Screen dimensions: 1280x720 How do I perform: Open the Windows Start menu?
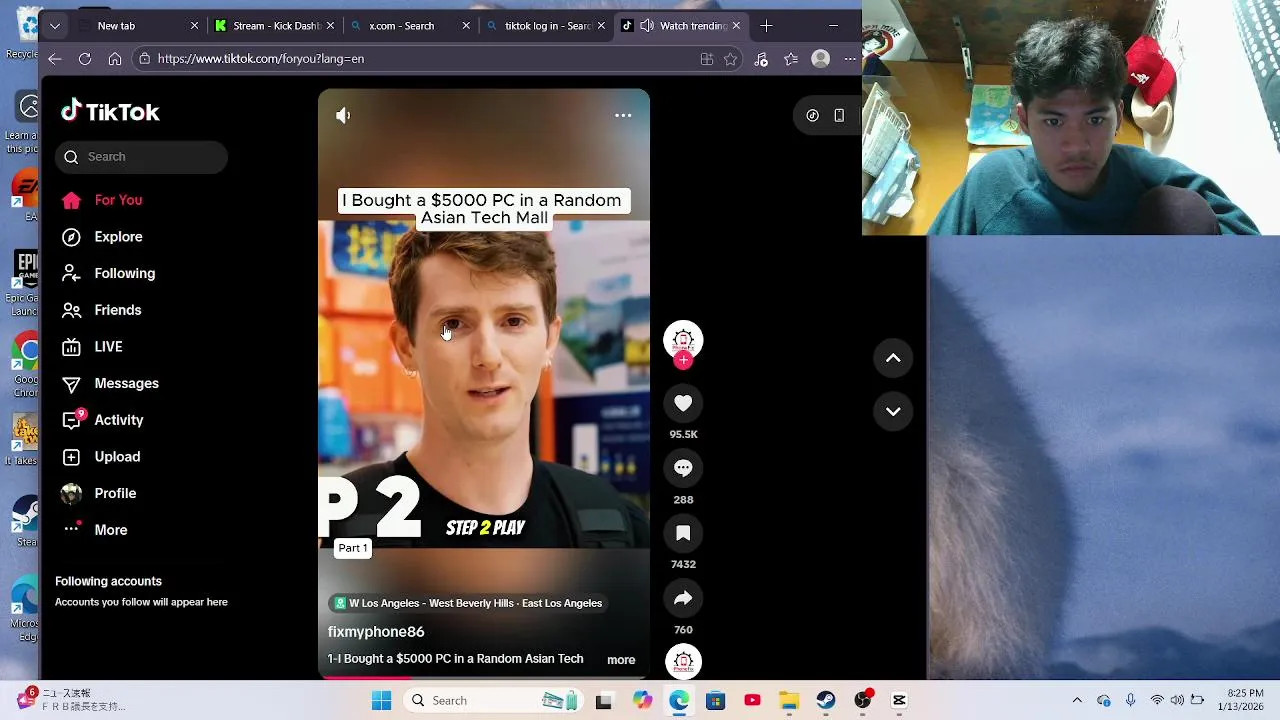click(x=382, y=701)
